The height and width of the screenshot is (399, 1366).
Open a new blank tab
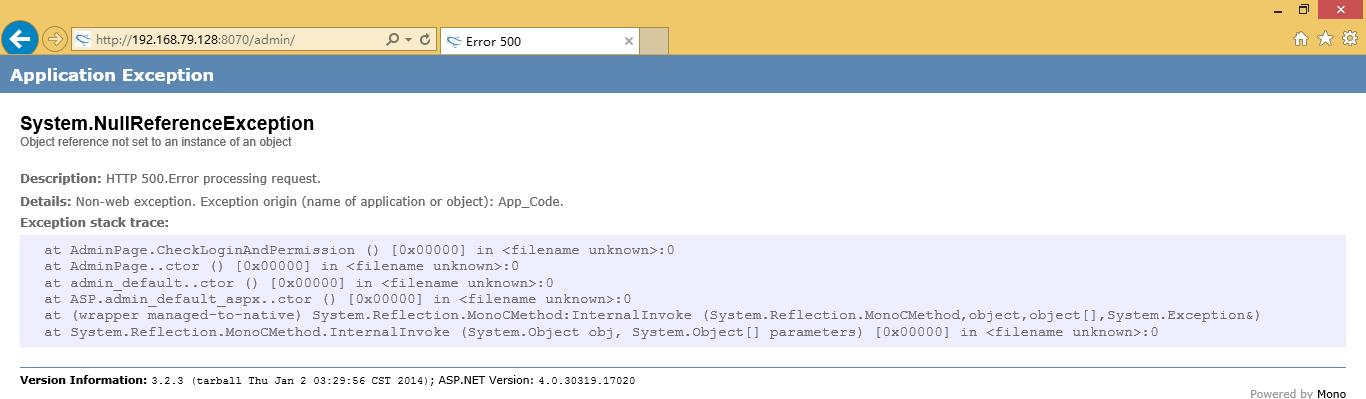pyautogui.click(x=654, y=41)
